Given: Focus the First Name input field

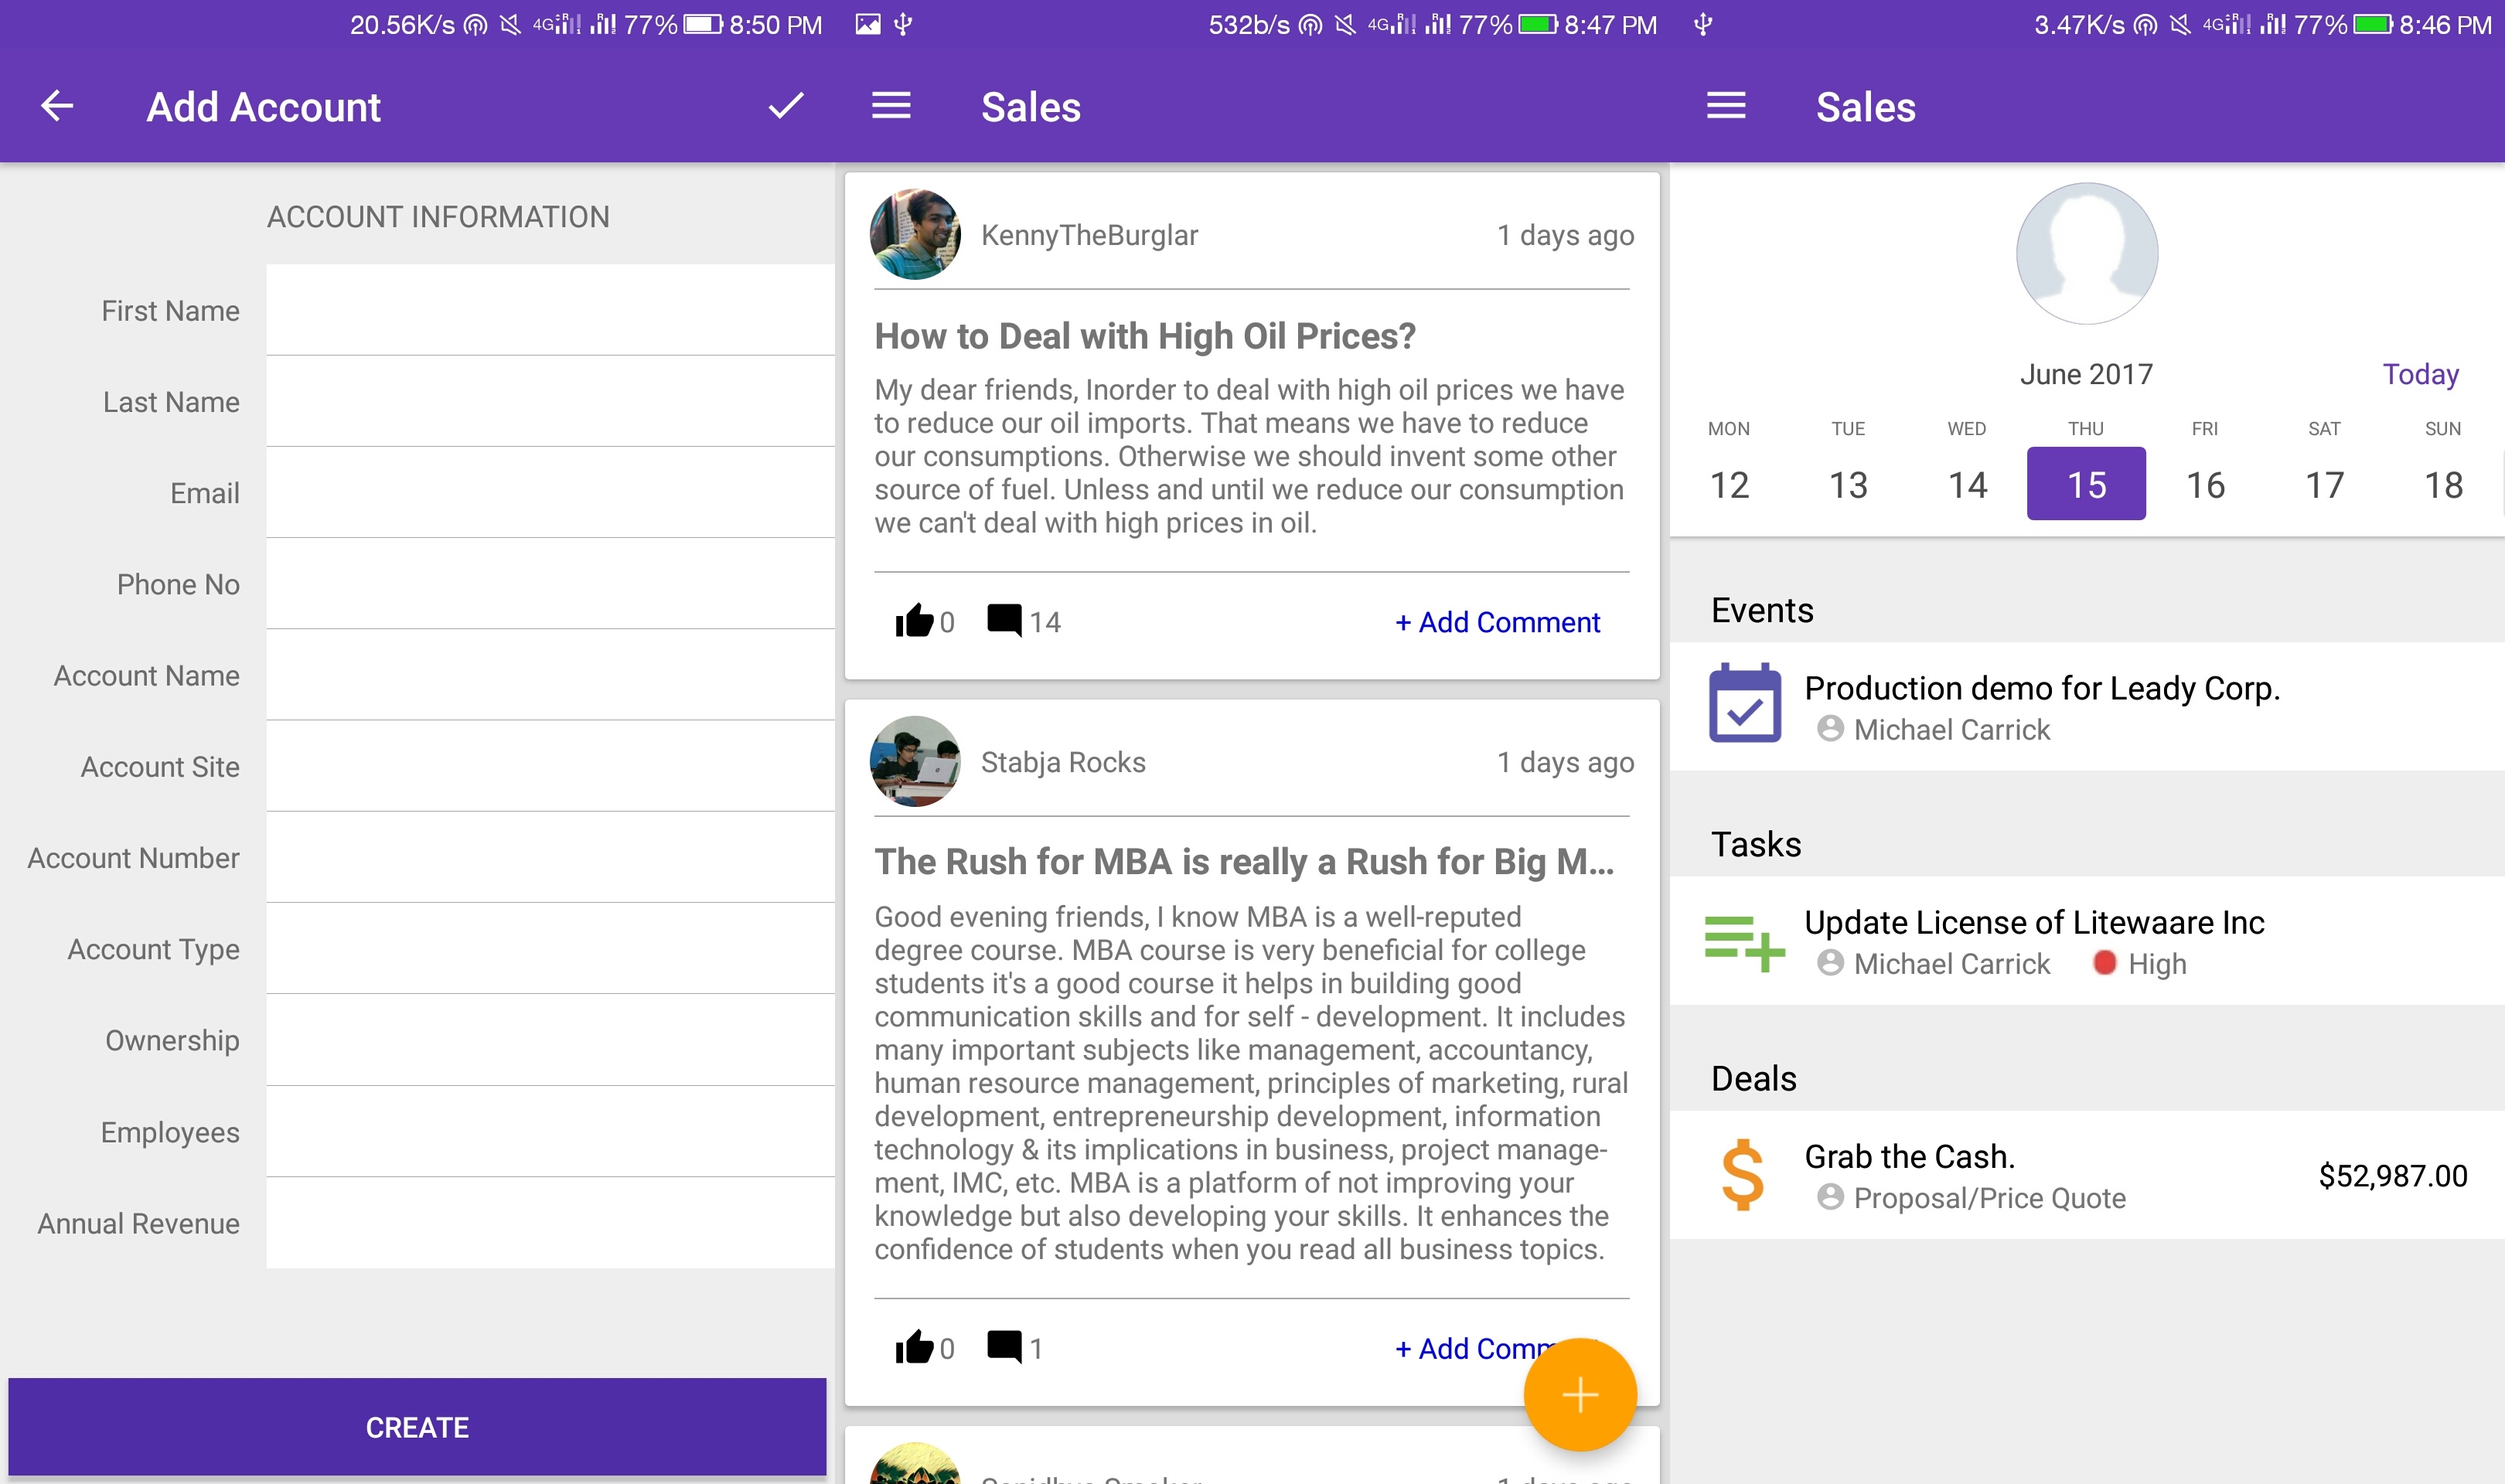Looking at the screenshot, I should [x=550, y=310].
